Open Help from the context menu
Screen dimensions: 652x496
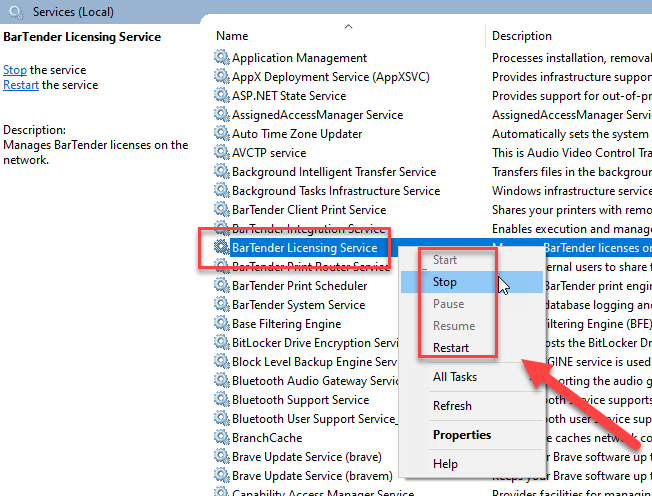point(445,464)
